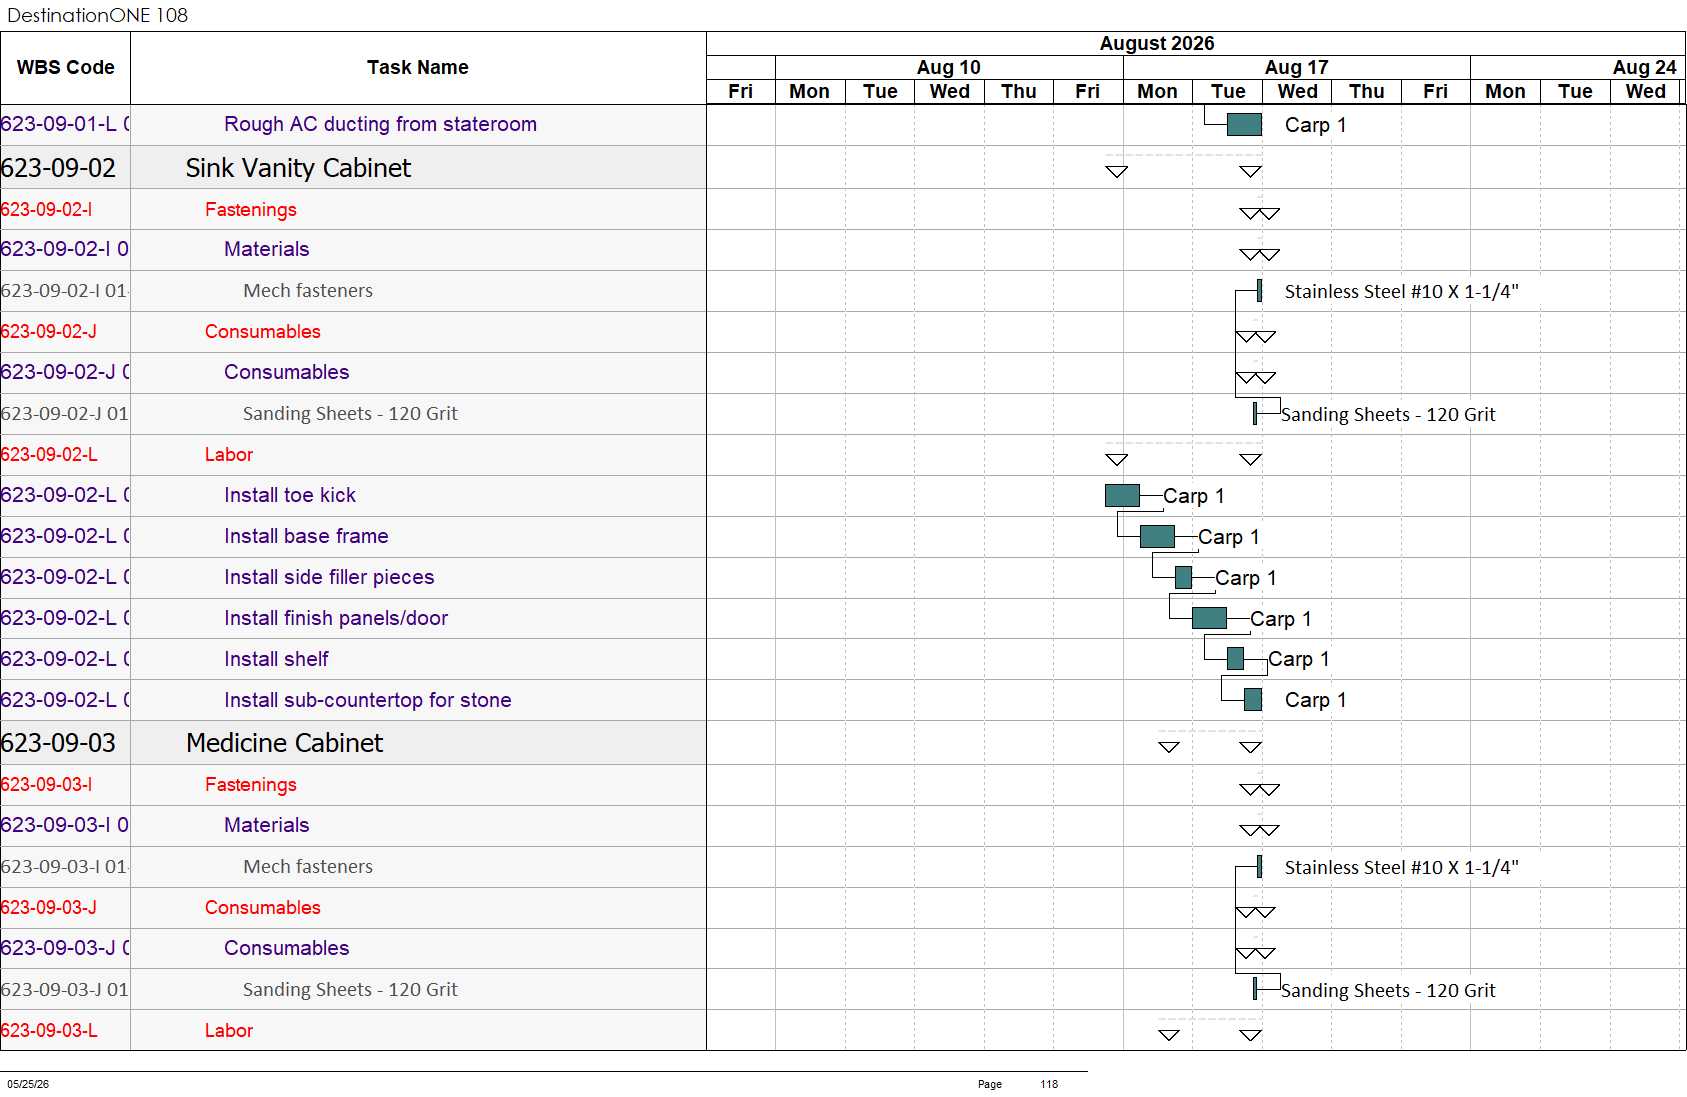Click the 05/25/26 footer date

(x=28, y=1084)
